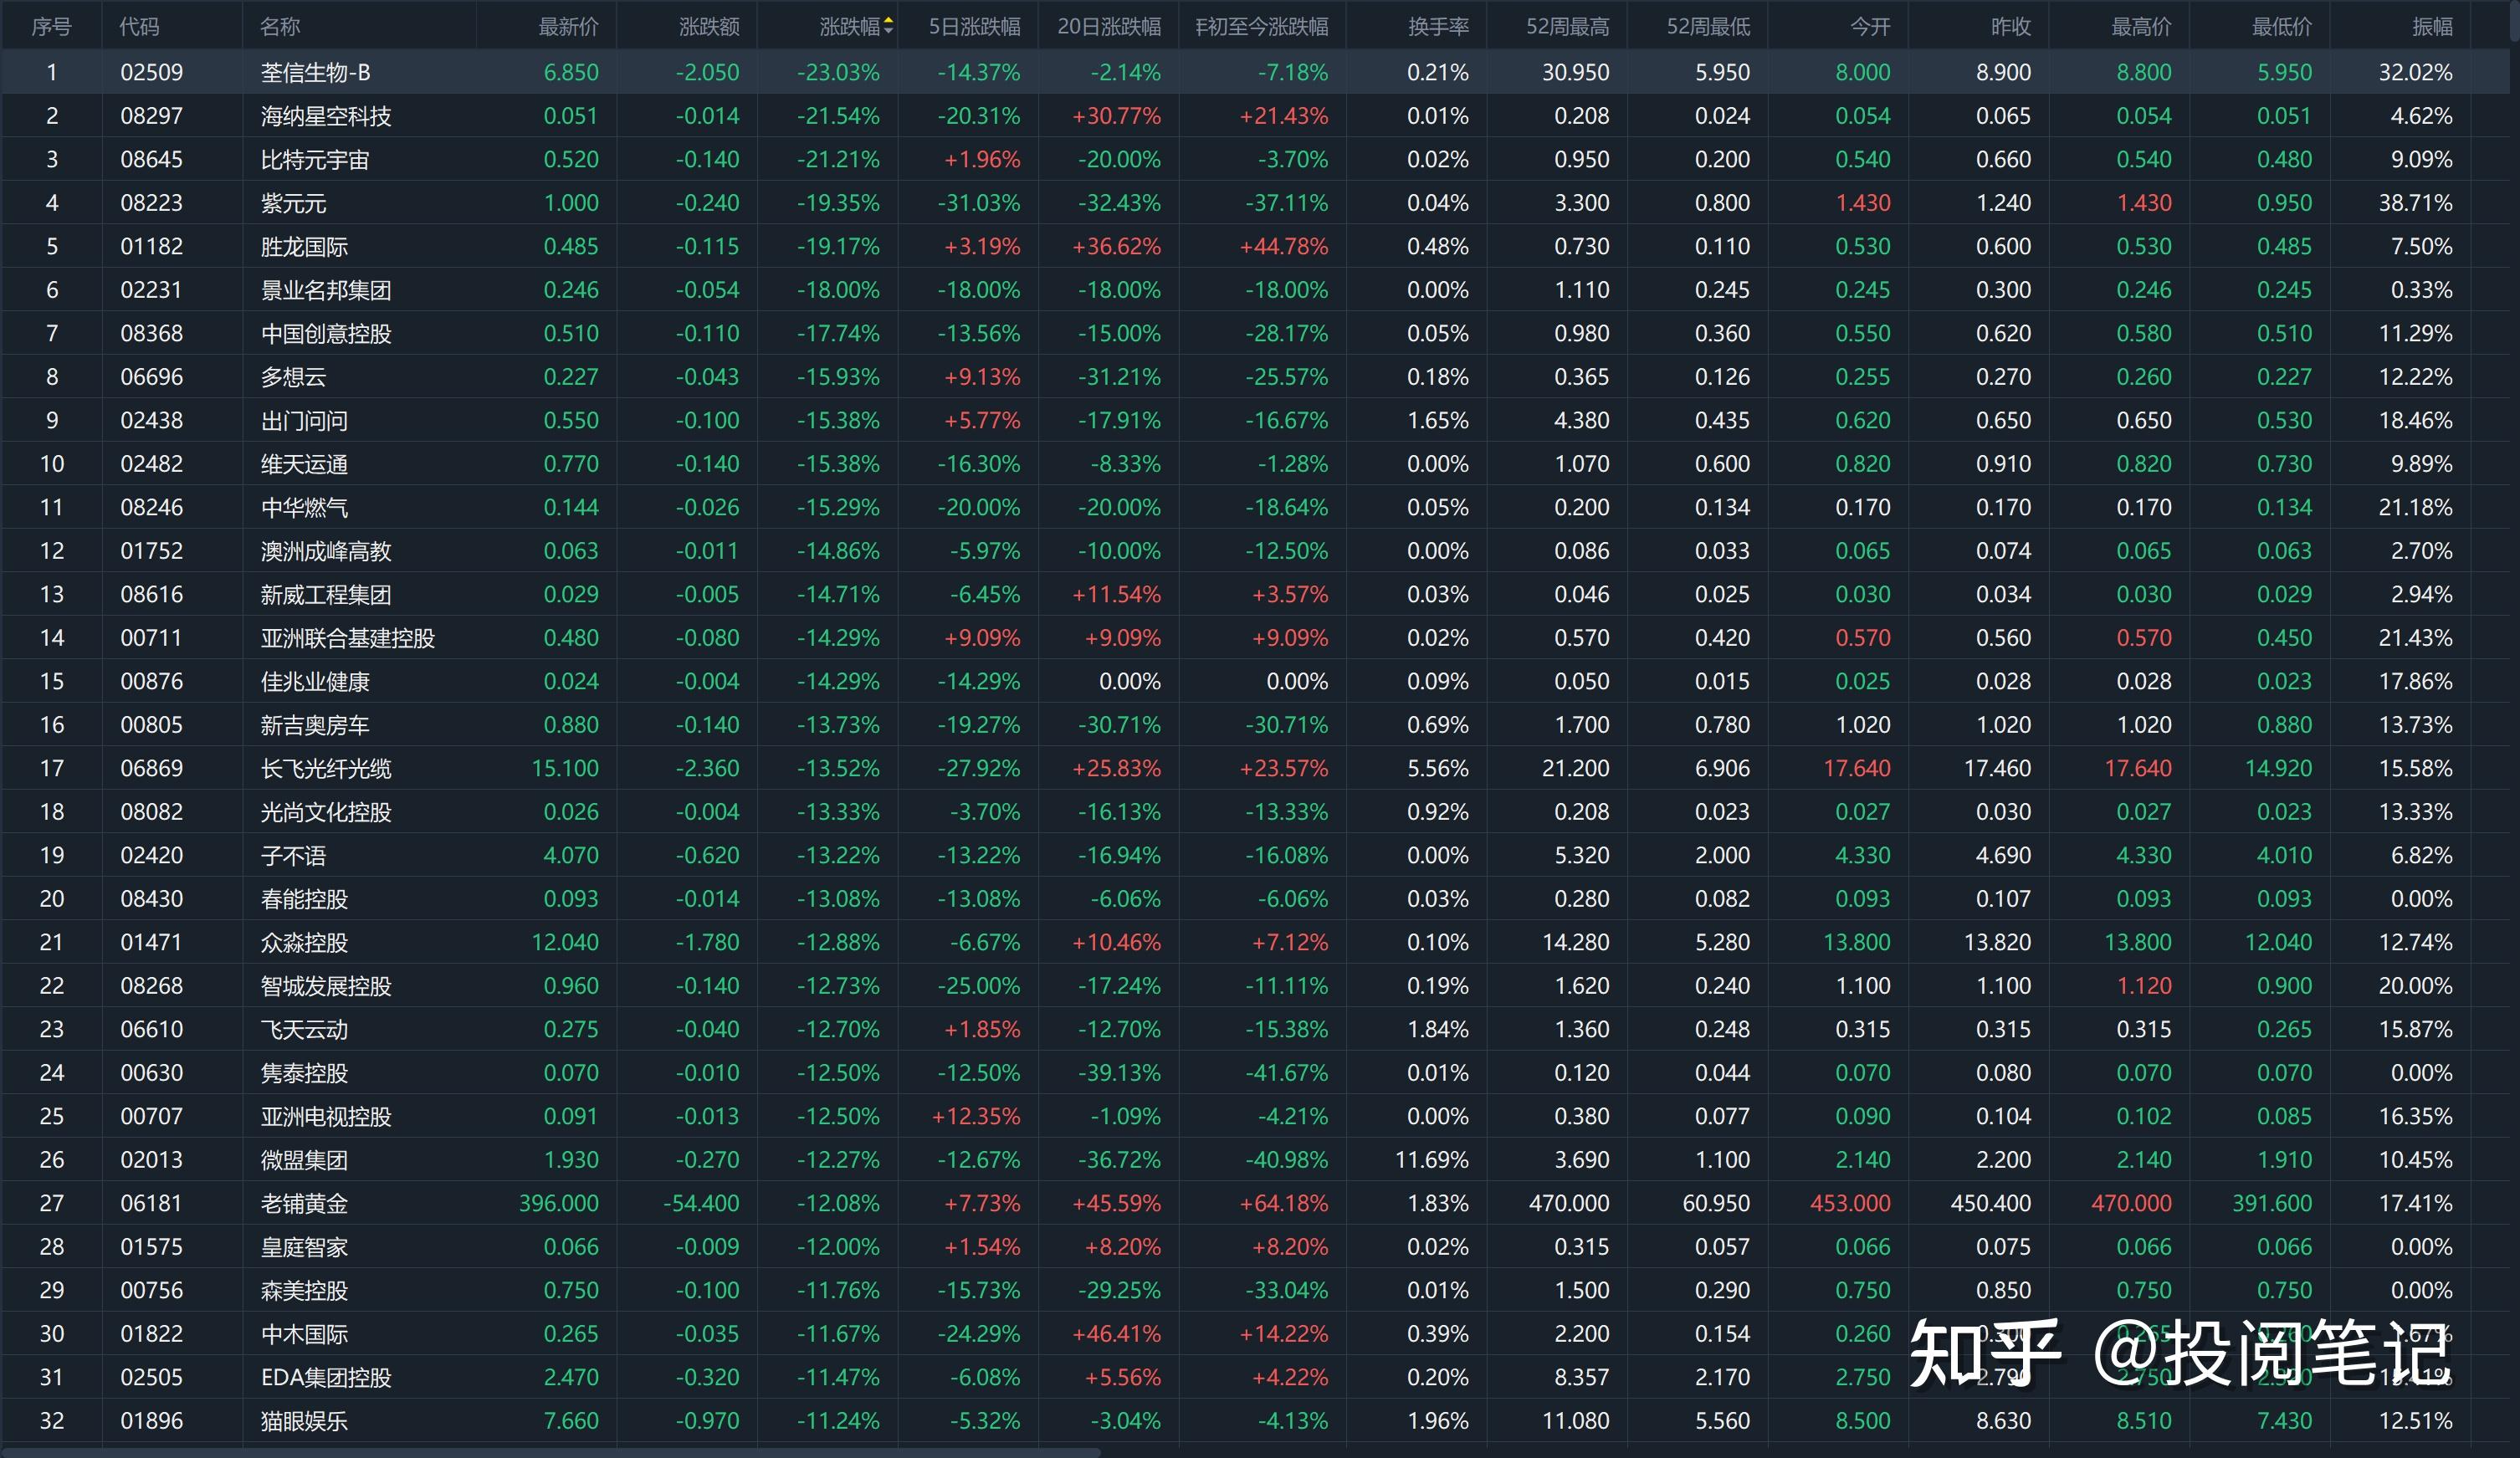Screen dimensions: 2520x1458
Task: Click 年初至今涨跌幅 column header
Action: coord(1261,26)
